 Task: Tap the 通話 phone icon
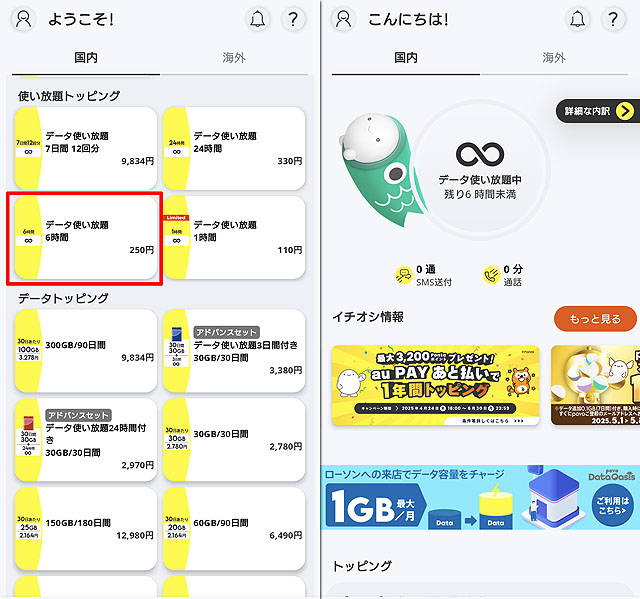[x=491, y=275]
